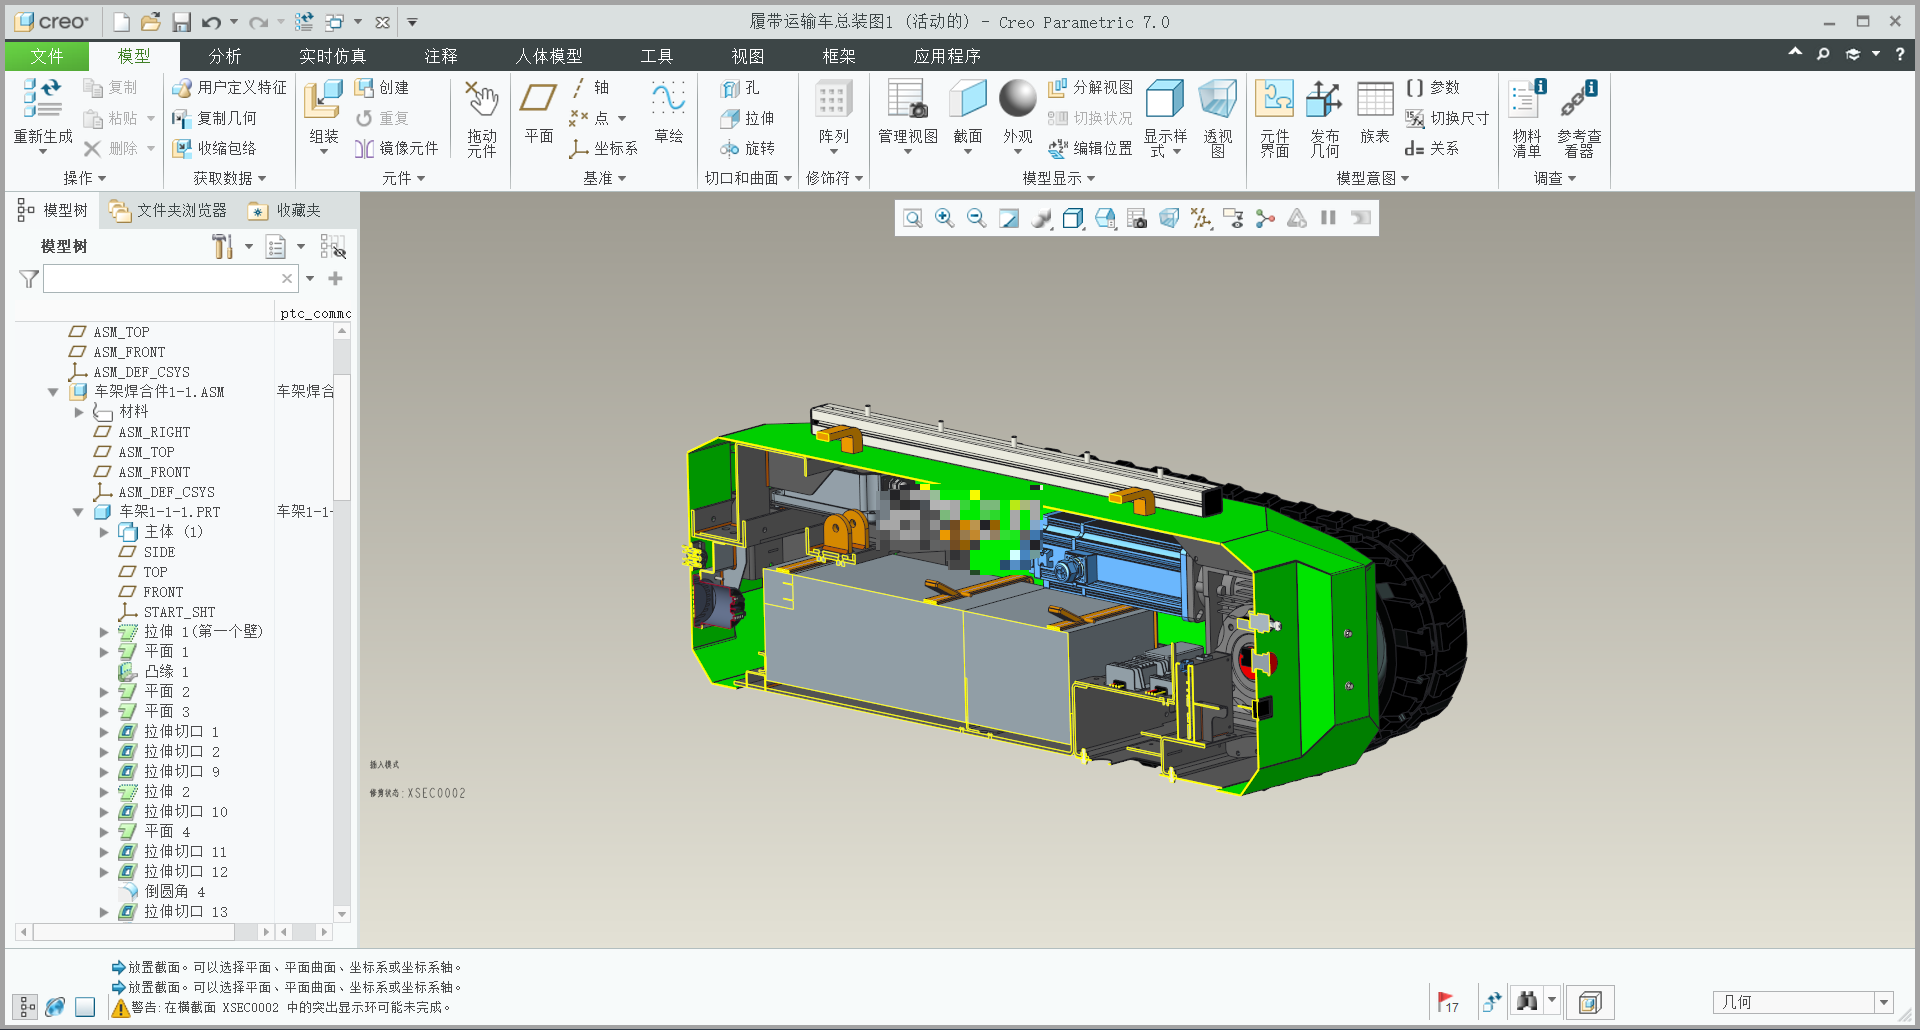Click the 镜像元件 (Mirror Component) button
1920x1030 pixels.
[397, 148]
